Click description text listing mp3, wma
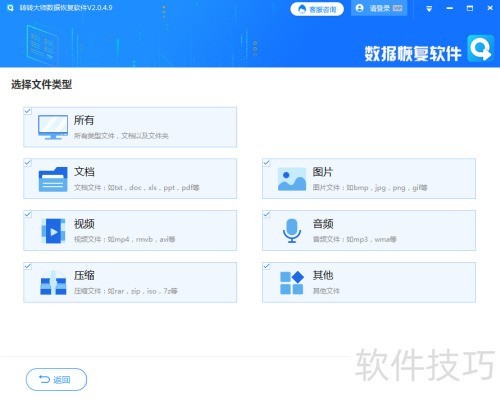 click(x=354, y=239)
